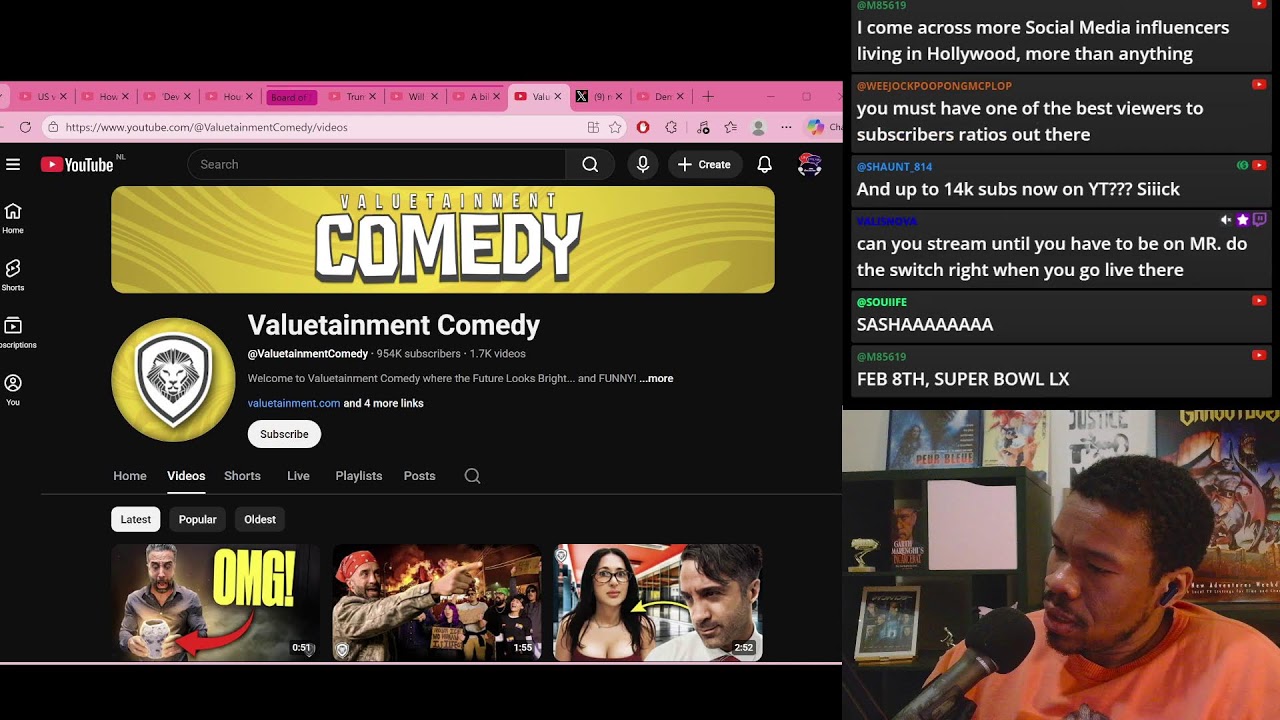Go to YouTube home via the logo
This screenshot has width=1280, height=720.
(x=77, y=165)
